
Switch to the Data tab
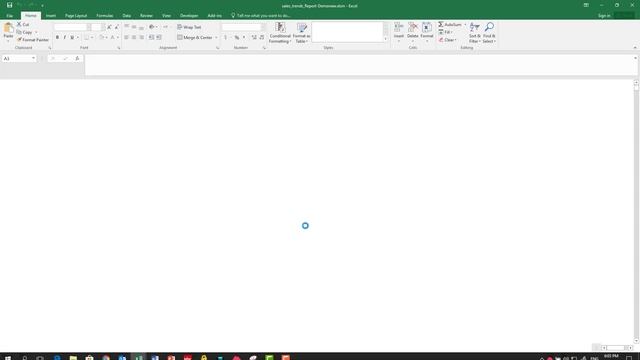click(x=127, y=16)
